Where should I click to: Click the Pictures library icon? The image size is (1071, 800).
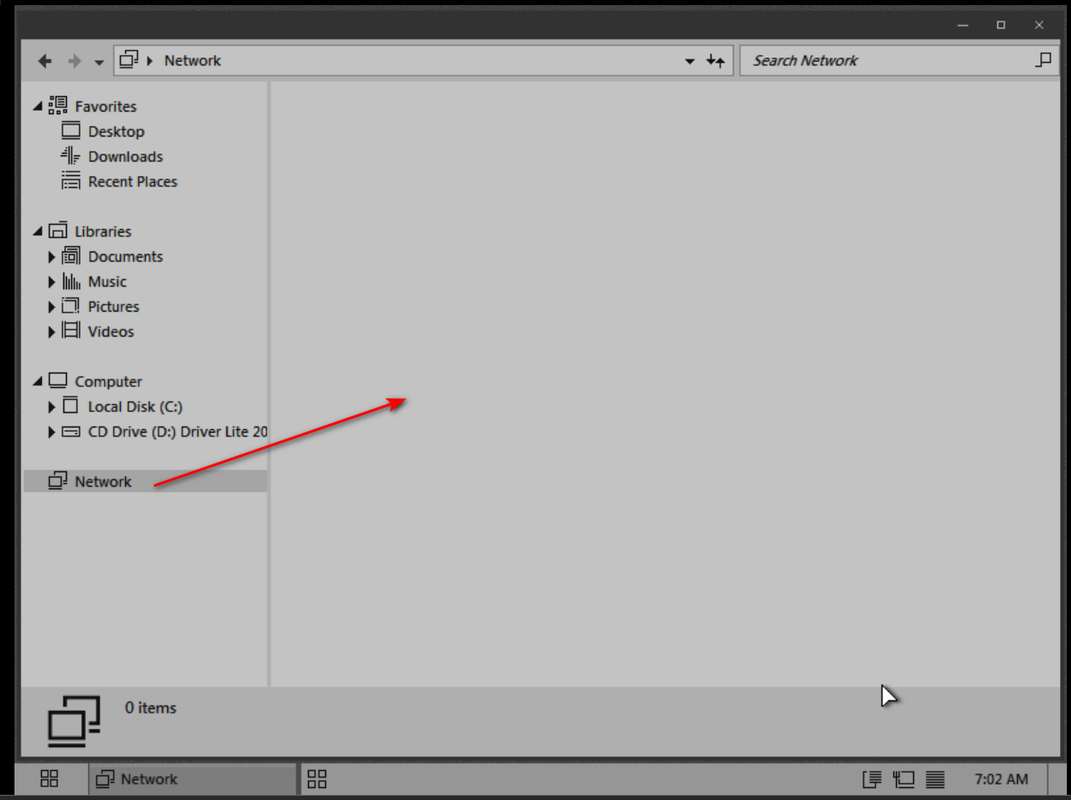(70, 305)
